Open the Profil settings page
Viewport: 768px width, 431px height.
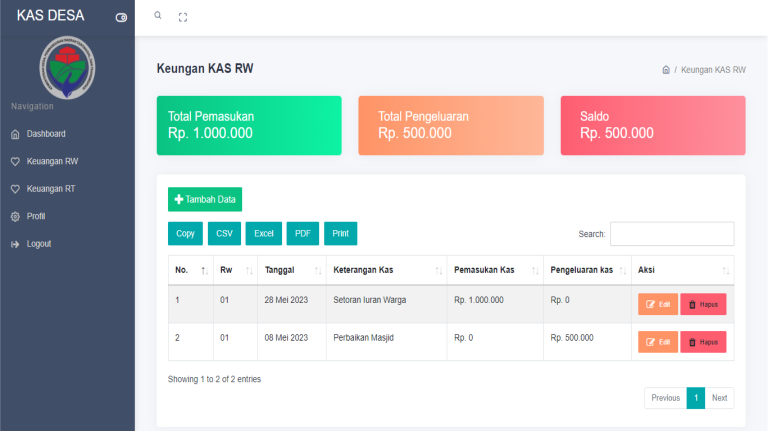pyautogui.click(x=36, y=216)
